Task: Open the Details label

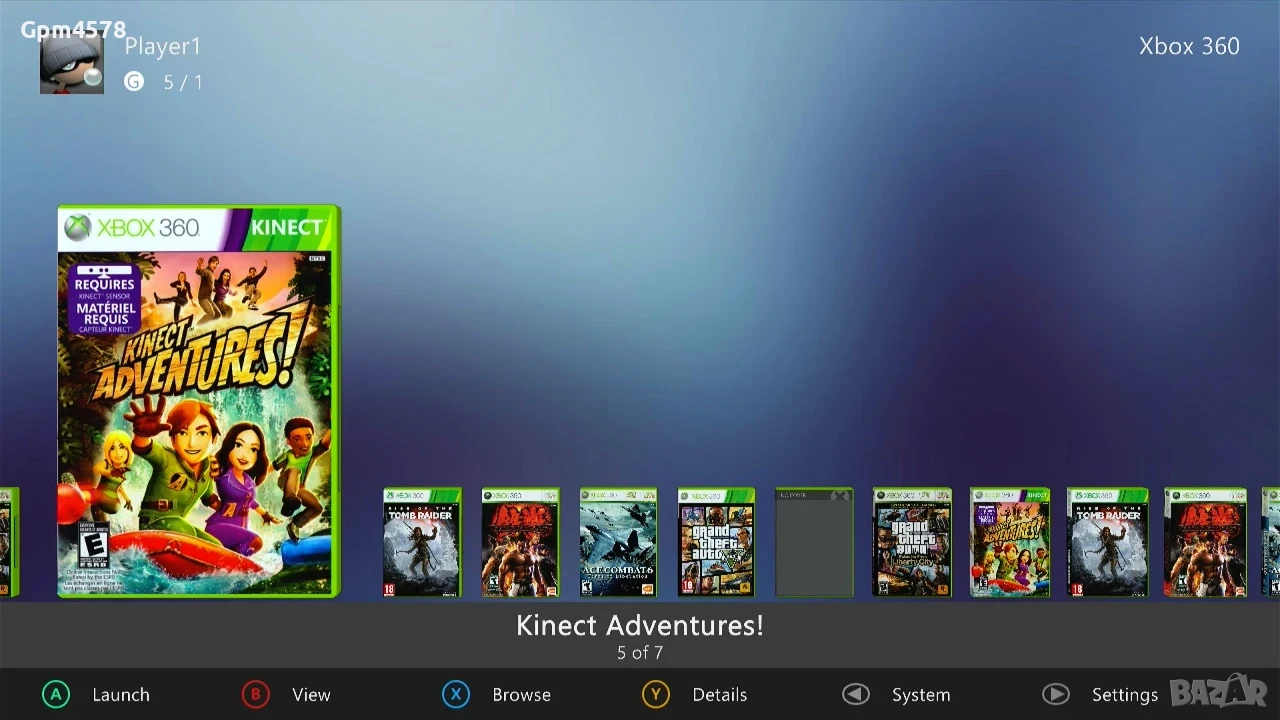Action: click(x=720, y=695)
